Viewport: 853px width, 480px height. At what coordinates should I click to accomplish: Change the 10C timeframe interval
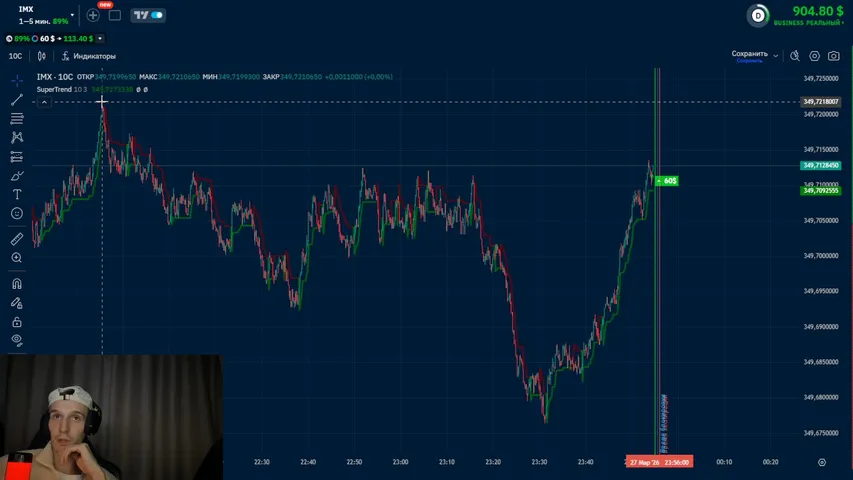[x=15, y=56]
